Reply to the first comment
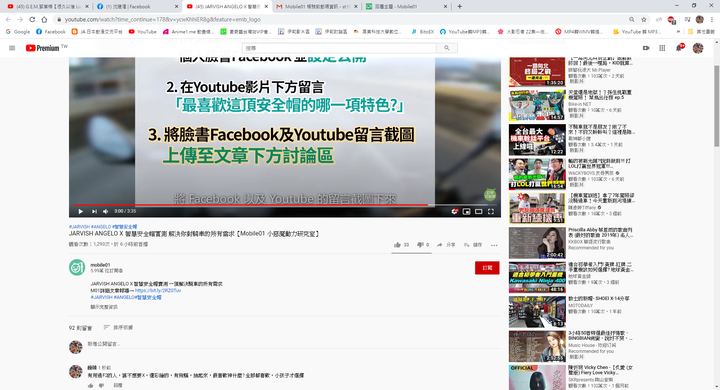The image size is (720, 390). [x=118, y=385]
